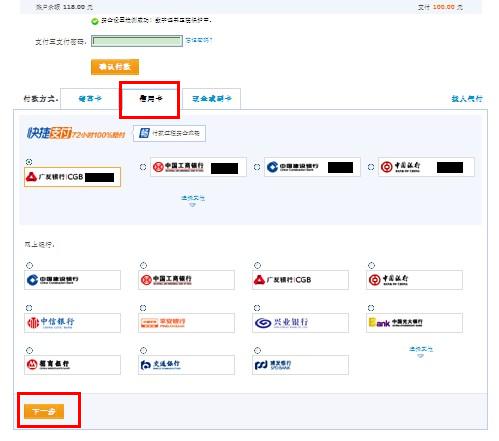This screenshot has height=441, width=499.
Task: Focus the Alipay payment password field
Action: coord(137,41)
